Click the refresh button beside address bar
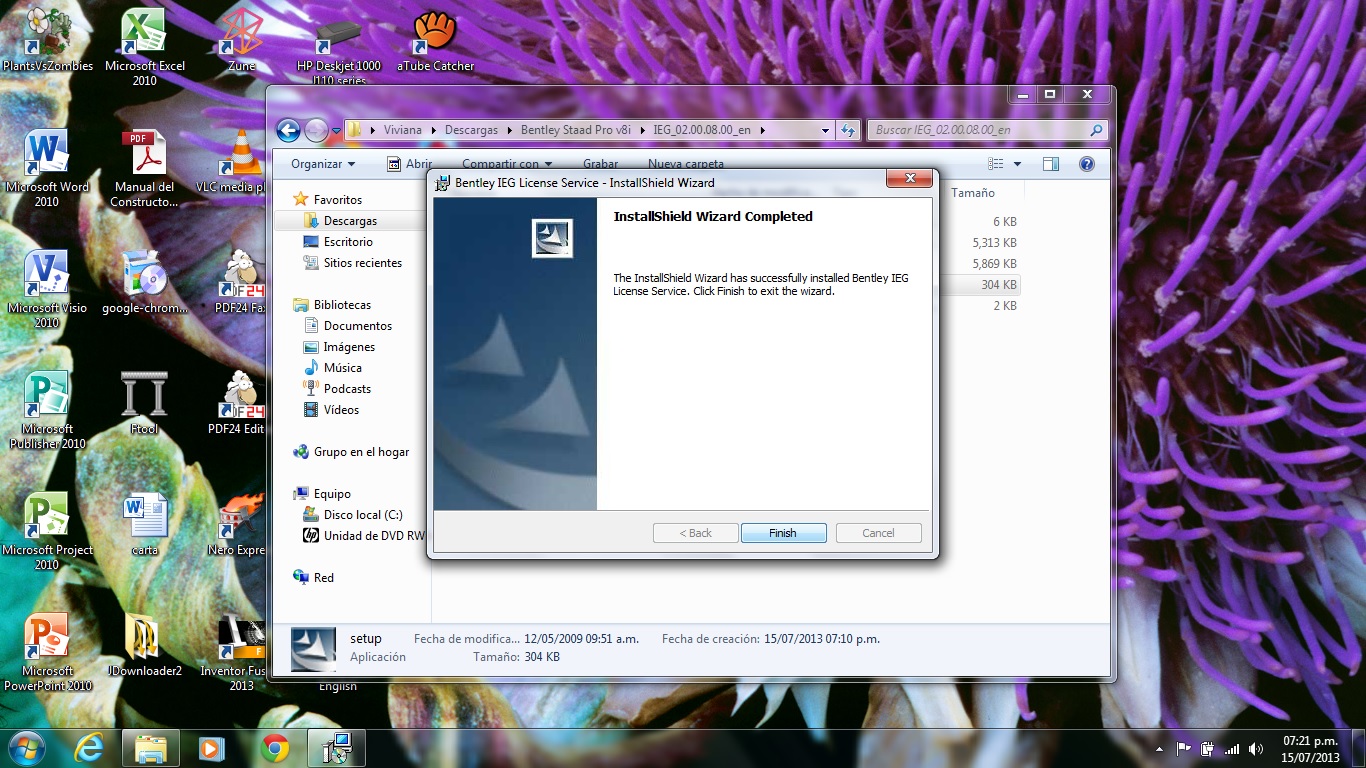Screen dimensions: 1366x768 coord(848,130)
